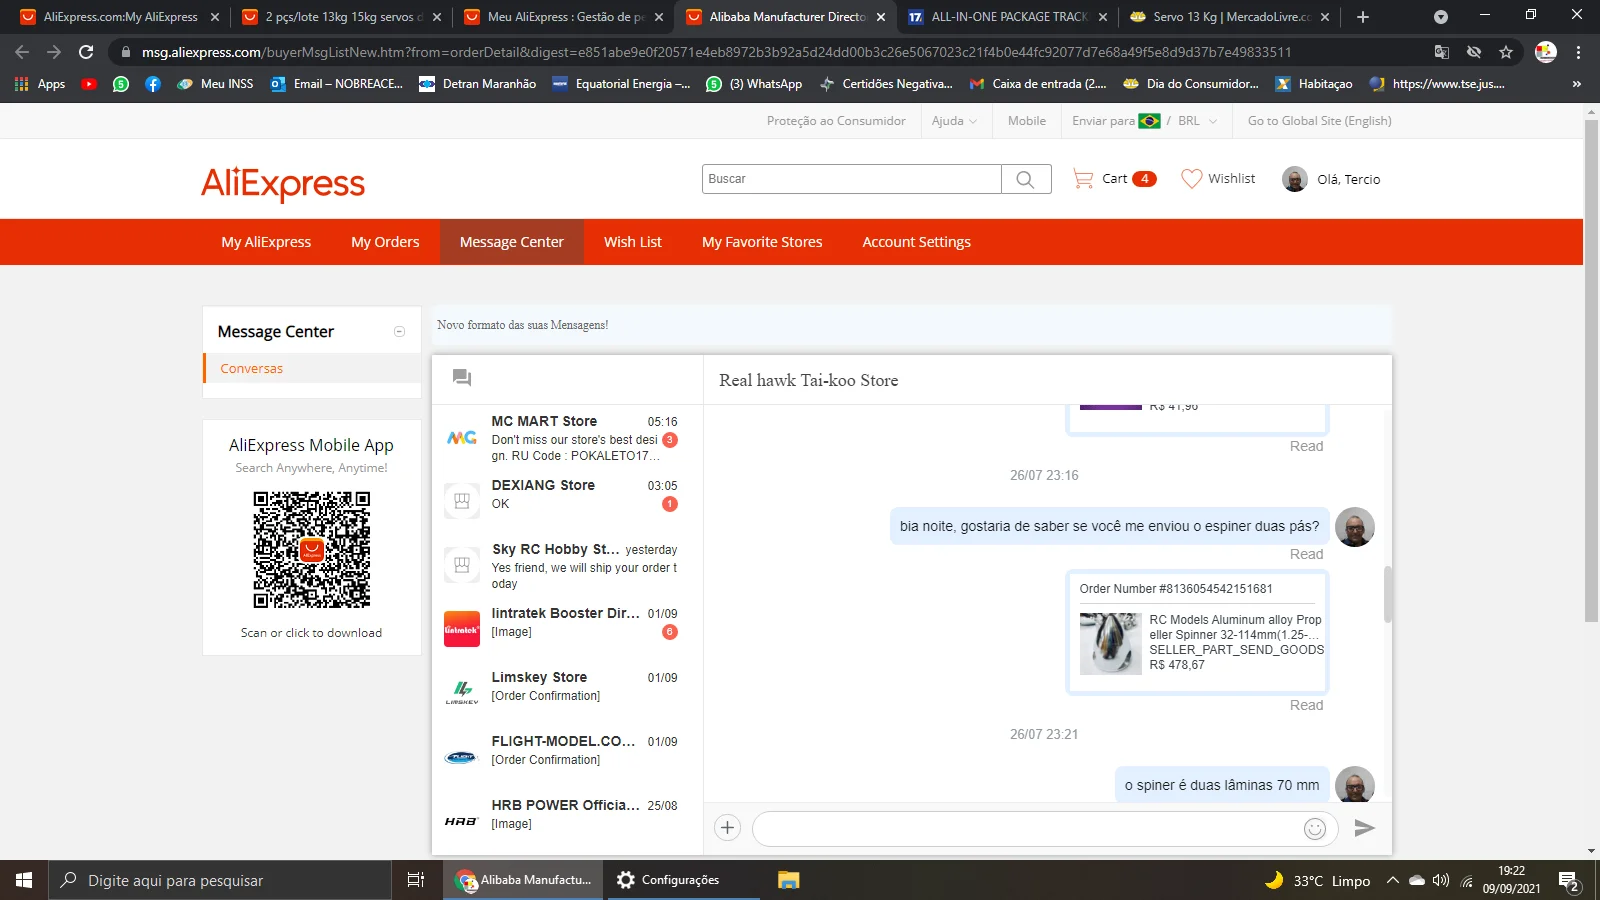Switch to the ALL-IN-ONE PACKAGE TRACK browser tab

[x=1008, y=17]
